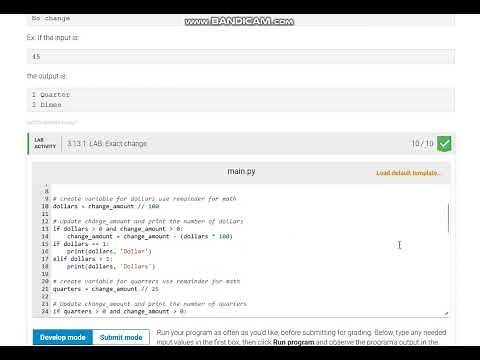The image size is (480, 360).
Task: Click code line 10 dollars assignment
Action: pyautogui.click(x=106, y=206)
